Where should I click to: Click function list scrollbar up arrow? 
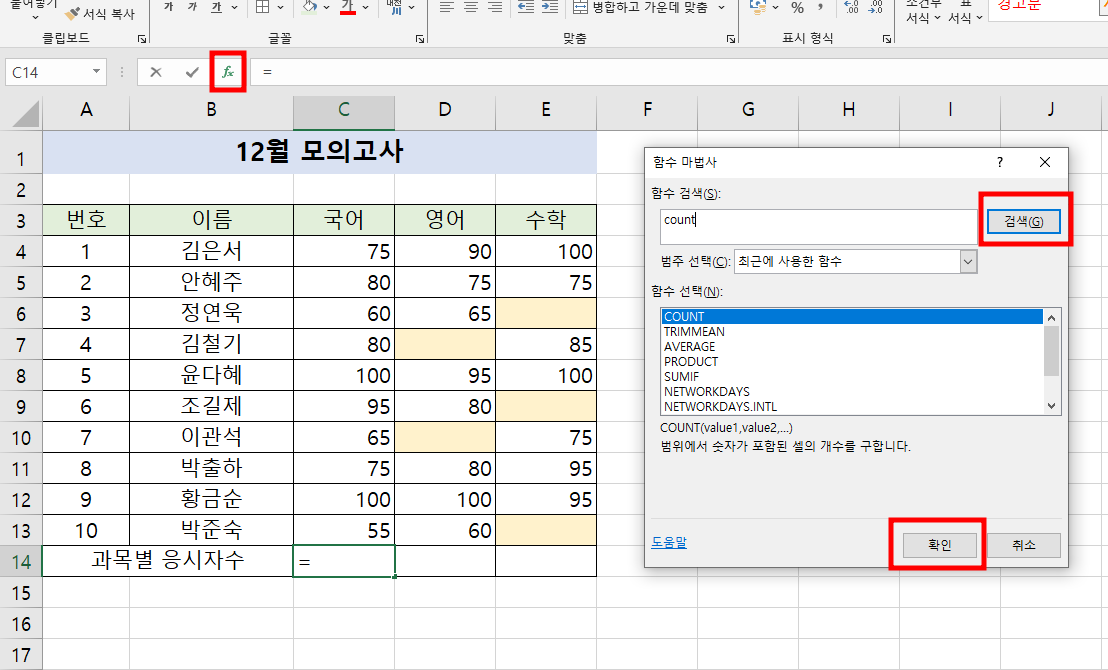coord(1051,318)
